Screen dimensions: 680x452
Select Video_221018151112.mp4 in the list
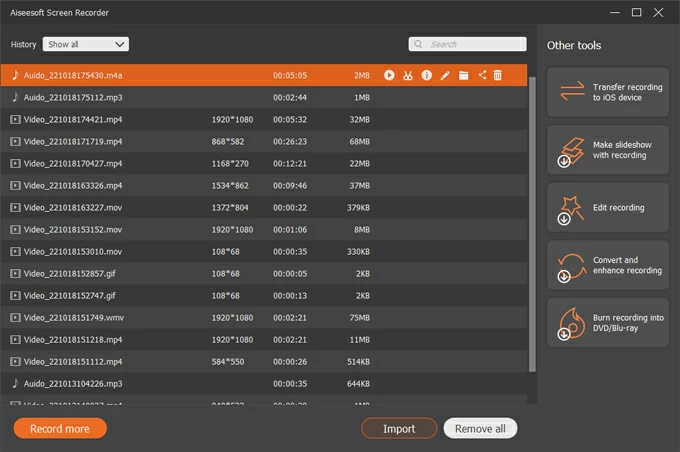point(264,362)
